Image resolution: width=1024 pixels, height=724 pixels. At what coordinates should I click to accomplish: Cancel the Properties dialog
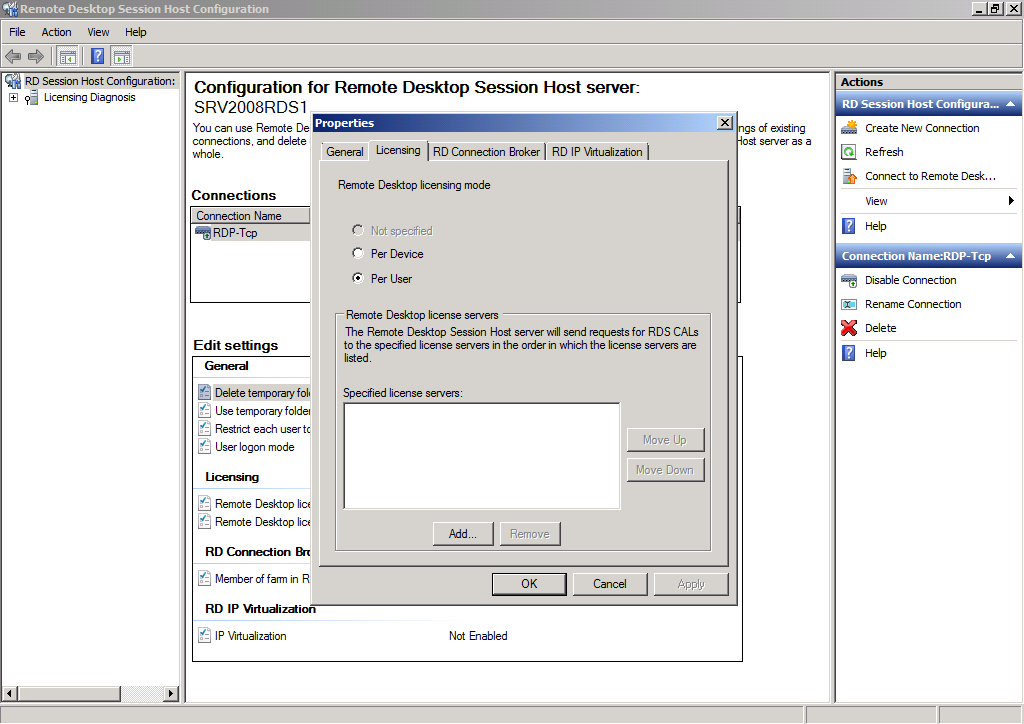610,584
